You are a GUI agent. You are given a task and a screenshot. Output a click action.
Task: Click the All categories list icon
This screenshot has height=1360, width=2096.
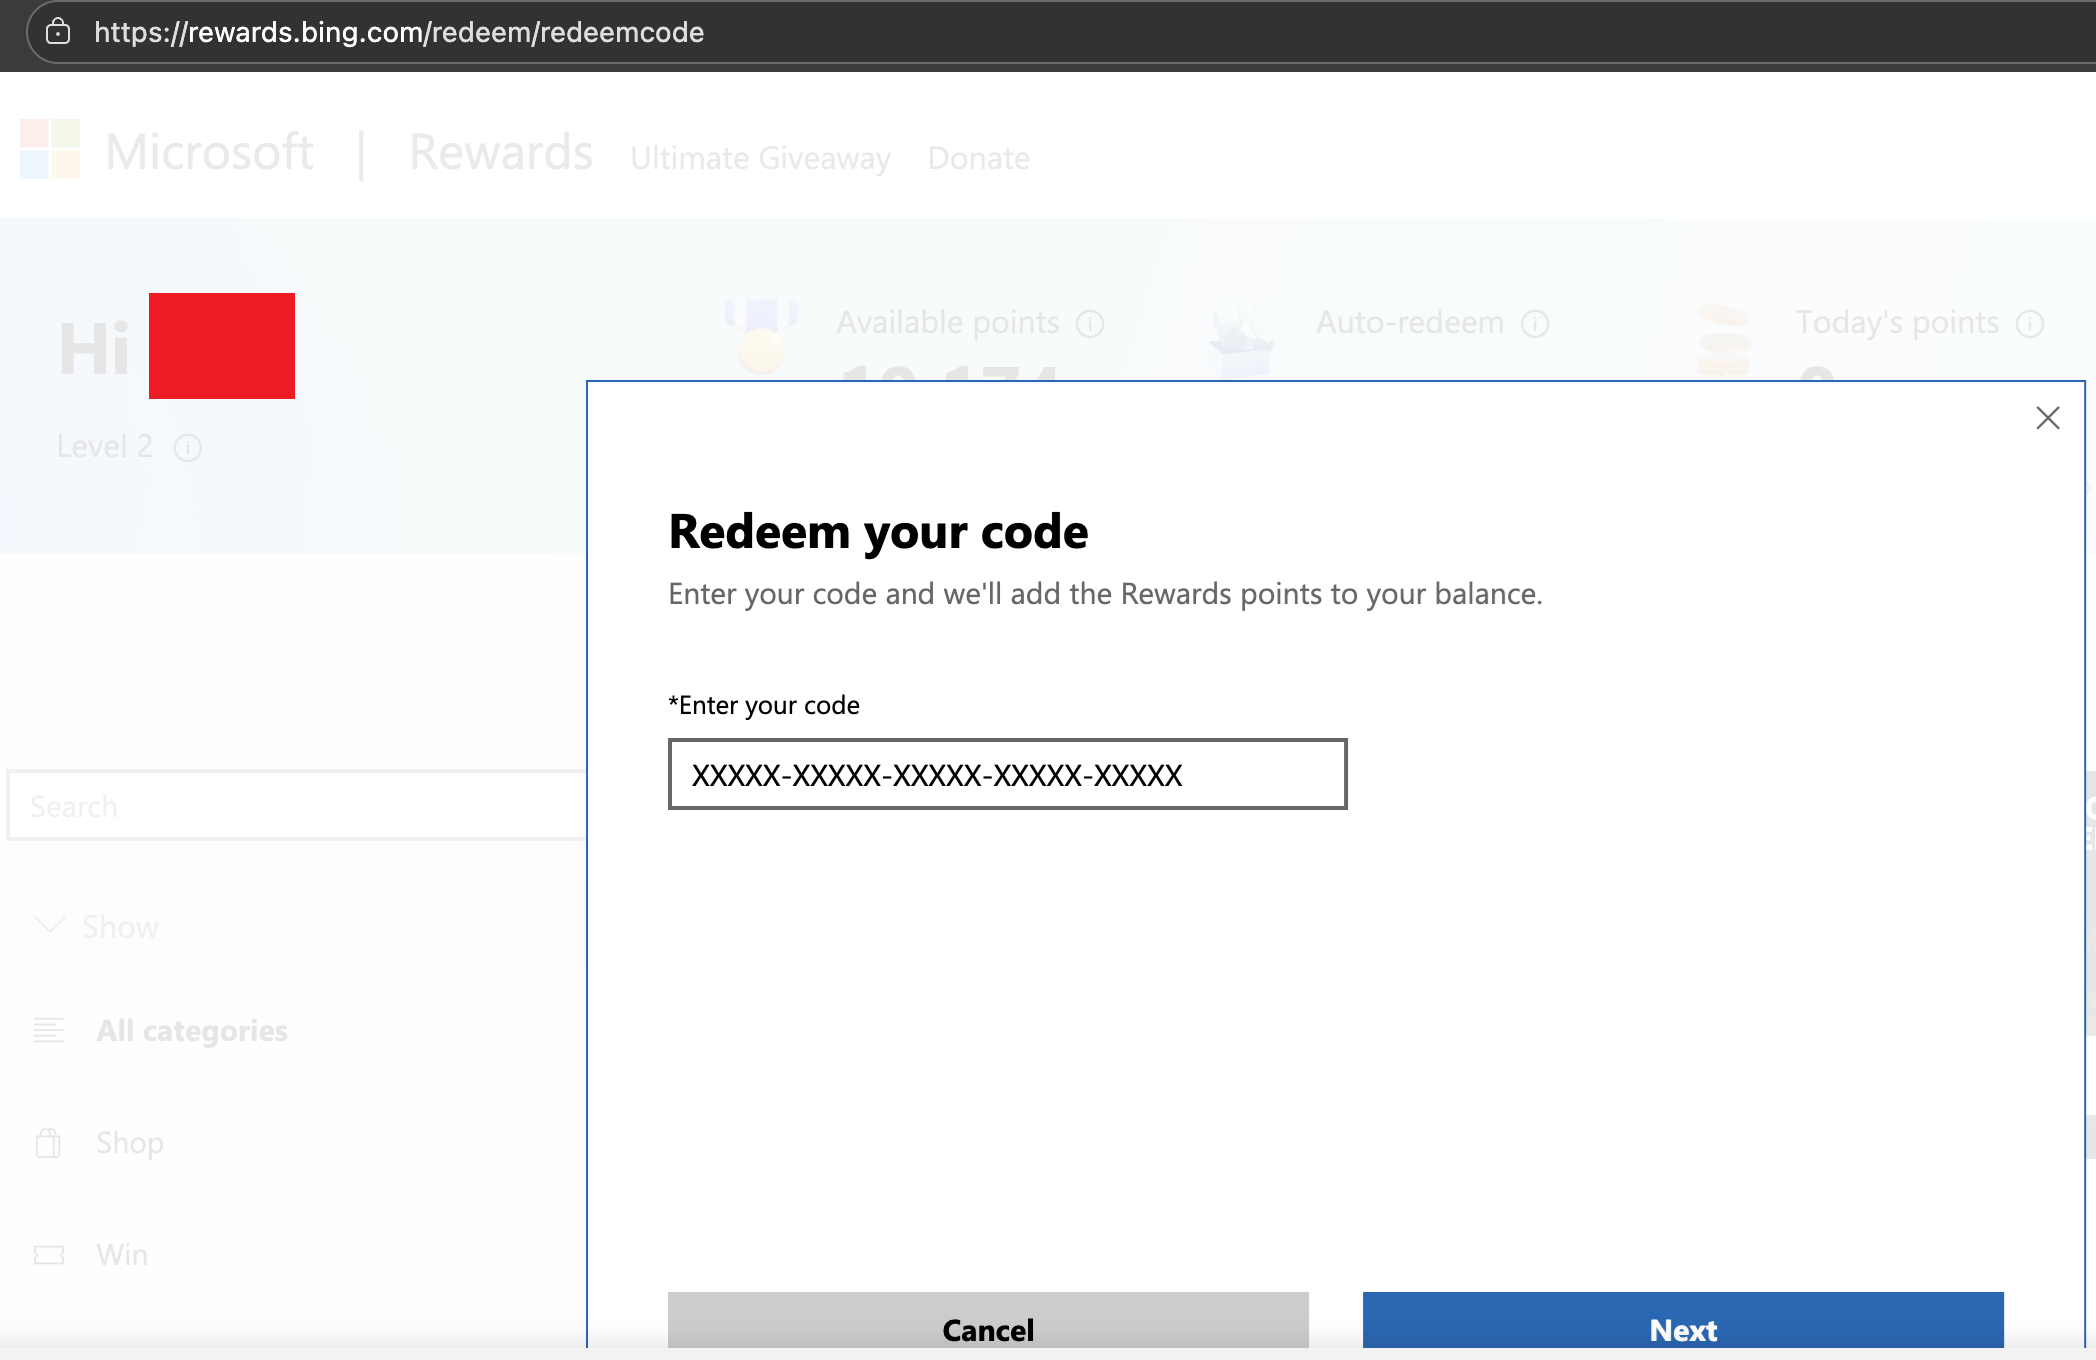point(49,1030)
